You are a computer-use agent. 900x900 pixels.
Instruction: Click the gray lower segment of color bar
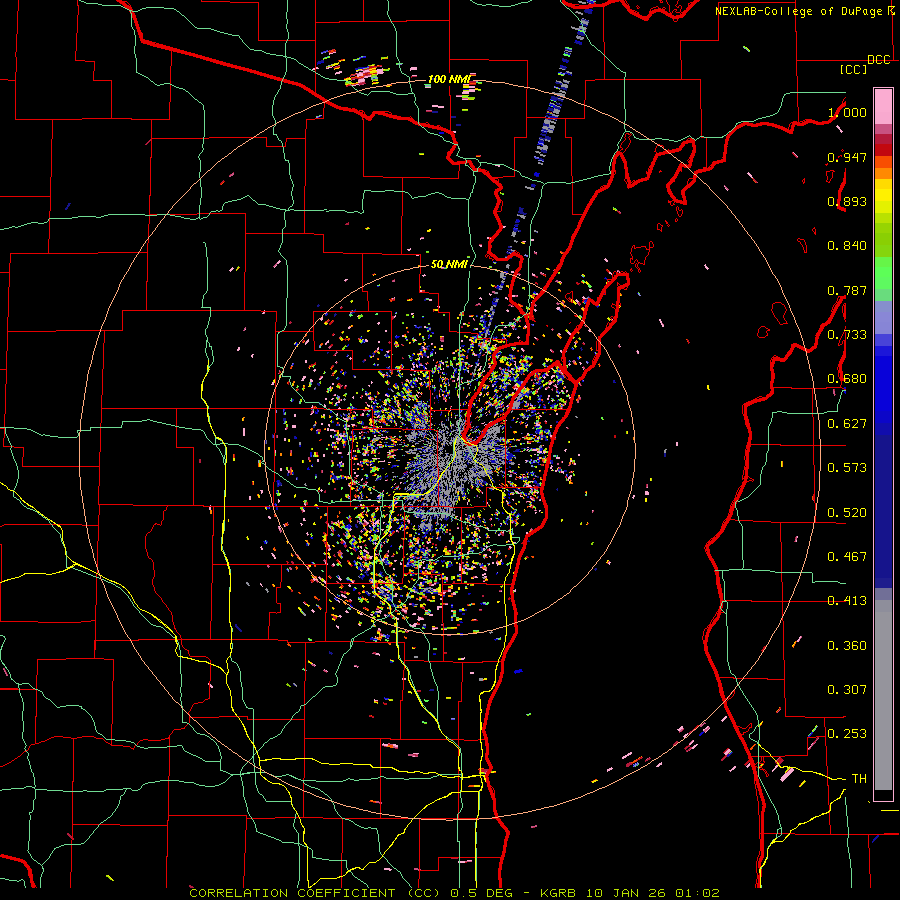[x=883, y=695]
